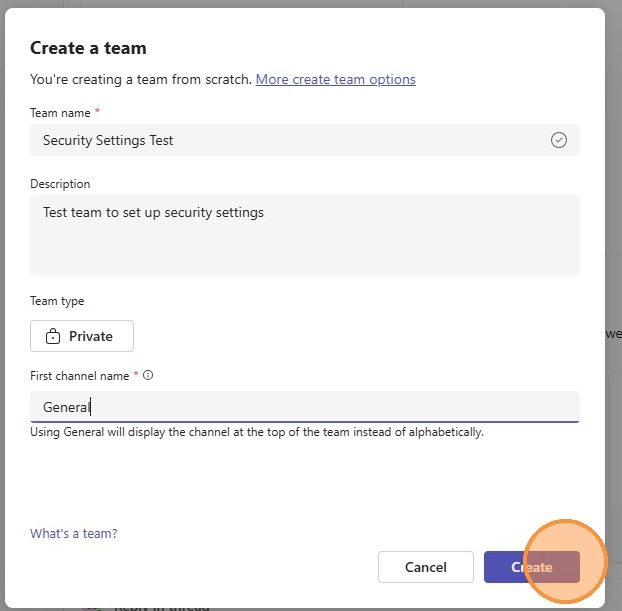Click the First channel name label
Screen dimensions: 622x611
(x=79, y=376)
